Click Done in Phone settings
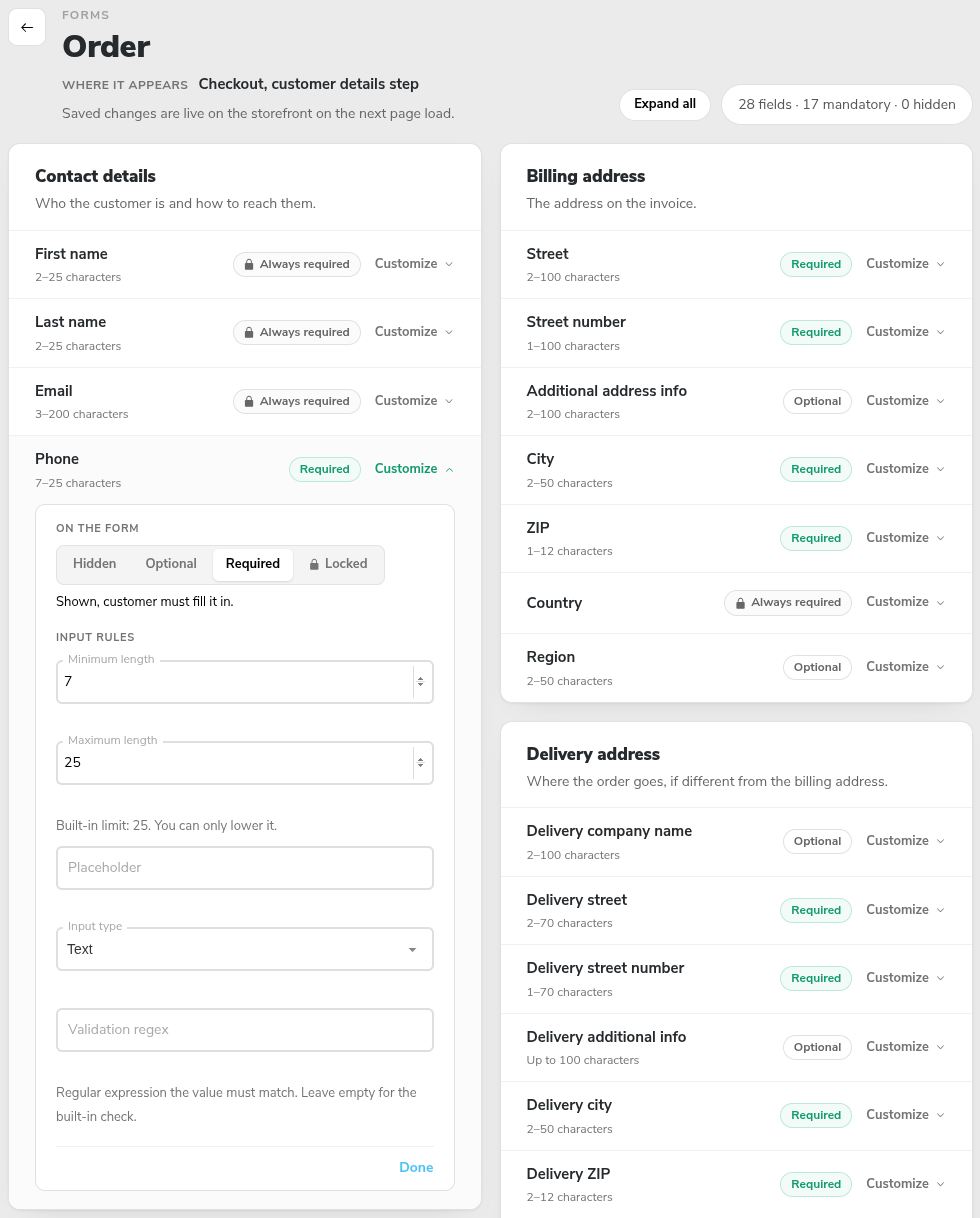 click(416, 1168)
